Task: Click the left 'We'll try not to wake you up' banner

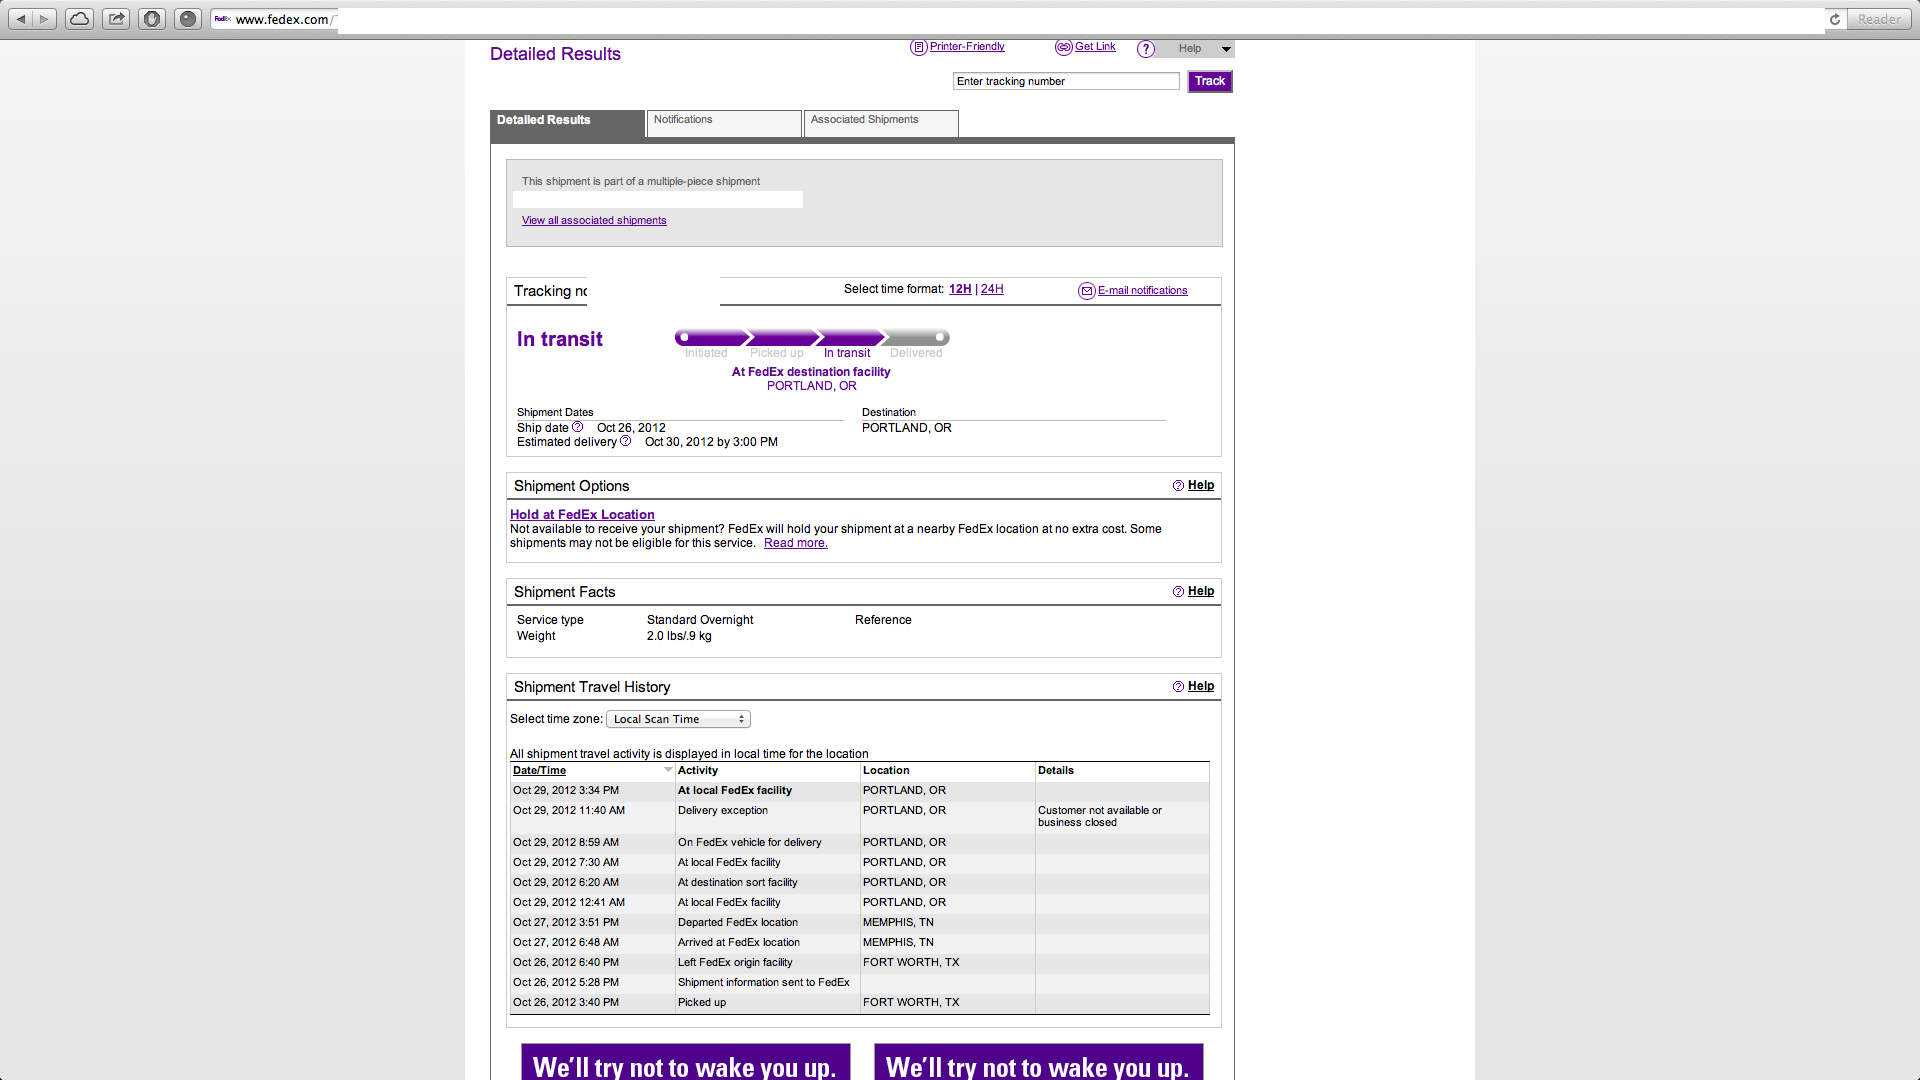Action: point(686,1062)
